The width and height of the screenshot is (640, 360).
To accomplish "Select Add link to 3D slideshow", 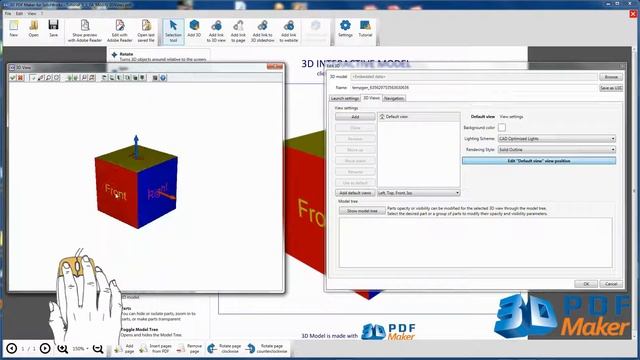I will point(262,31).
